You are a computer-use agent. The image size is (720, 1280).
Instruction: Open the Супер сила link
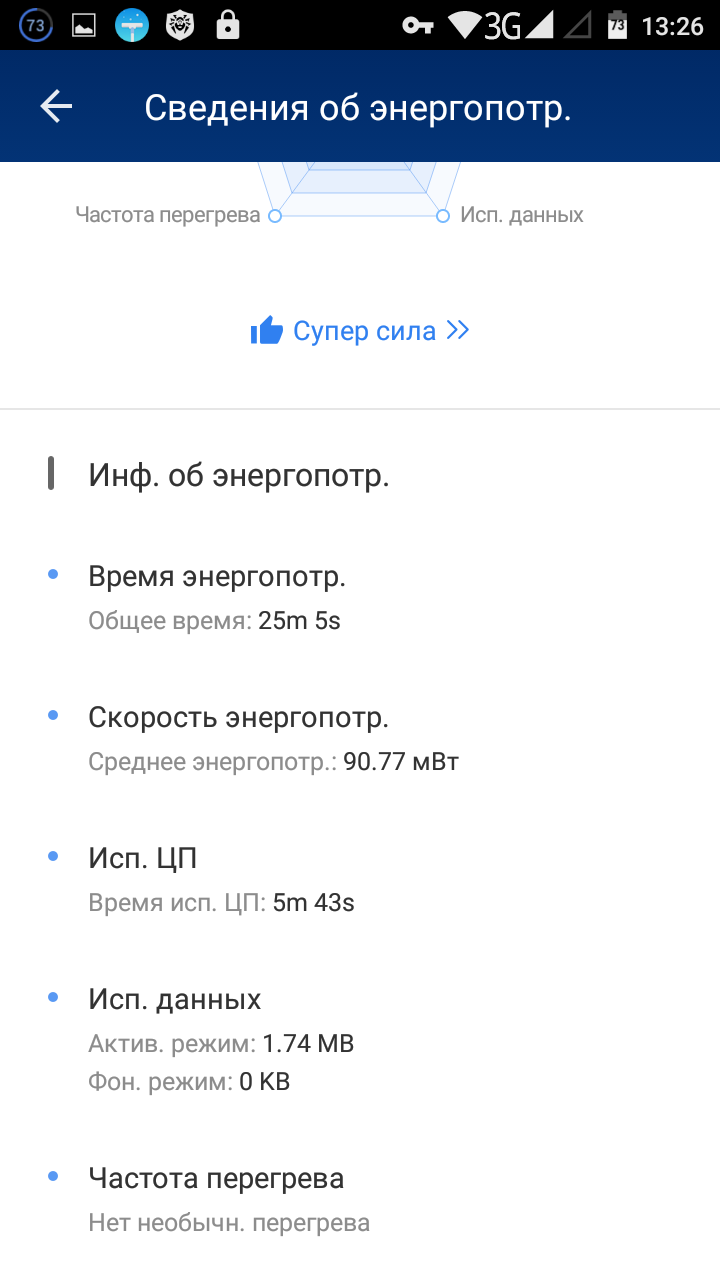pos(364,331)
